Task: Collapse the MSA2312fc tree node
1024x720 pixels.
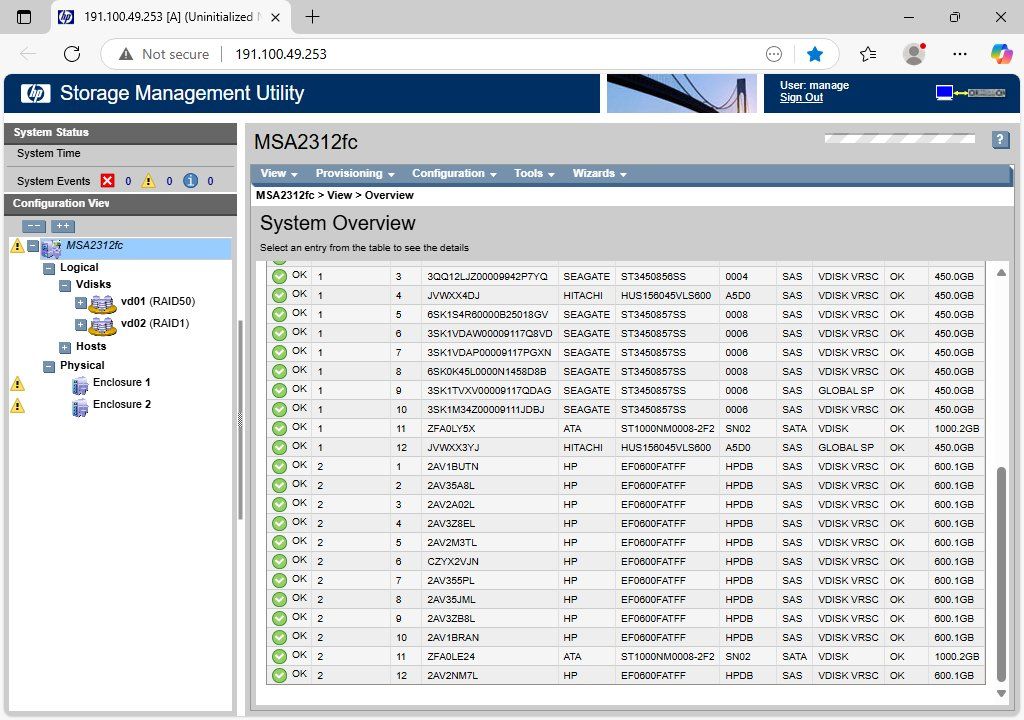Action: point(33,246)
